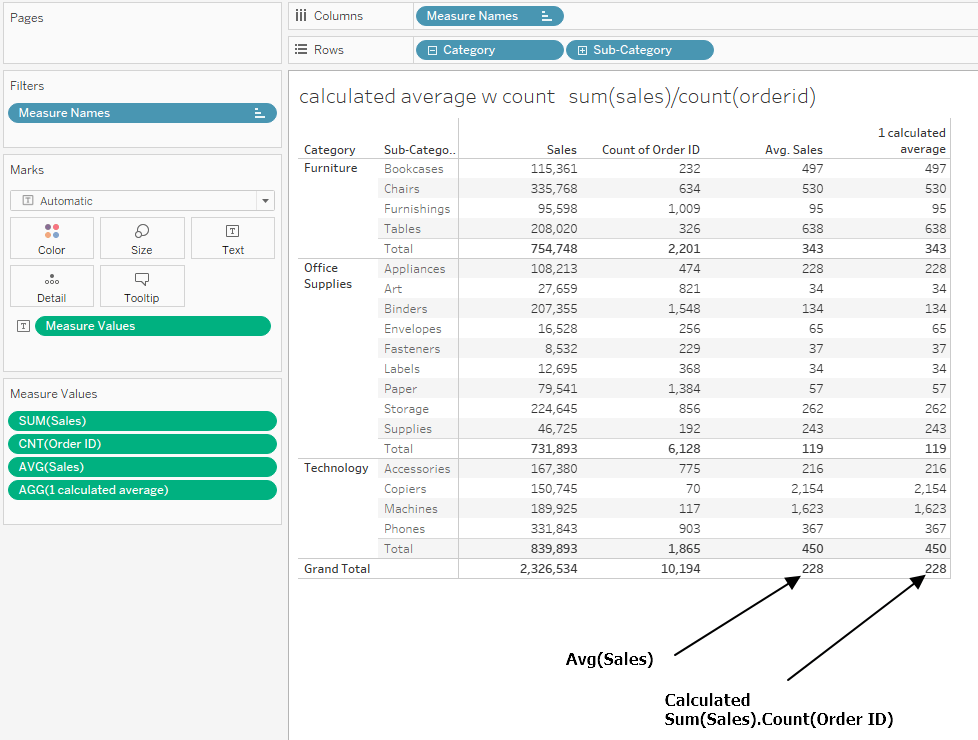Select the Appliances sub-category row

tap(415, 269)
